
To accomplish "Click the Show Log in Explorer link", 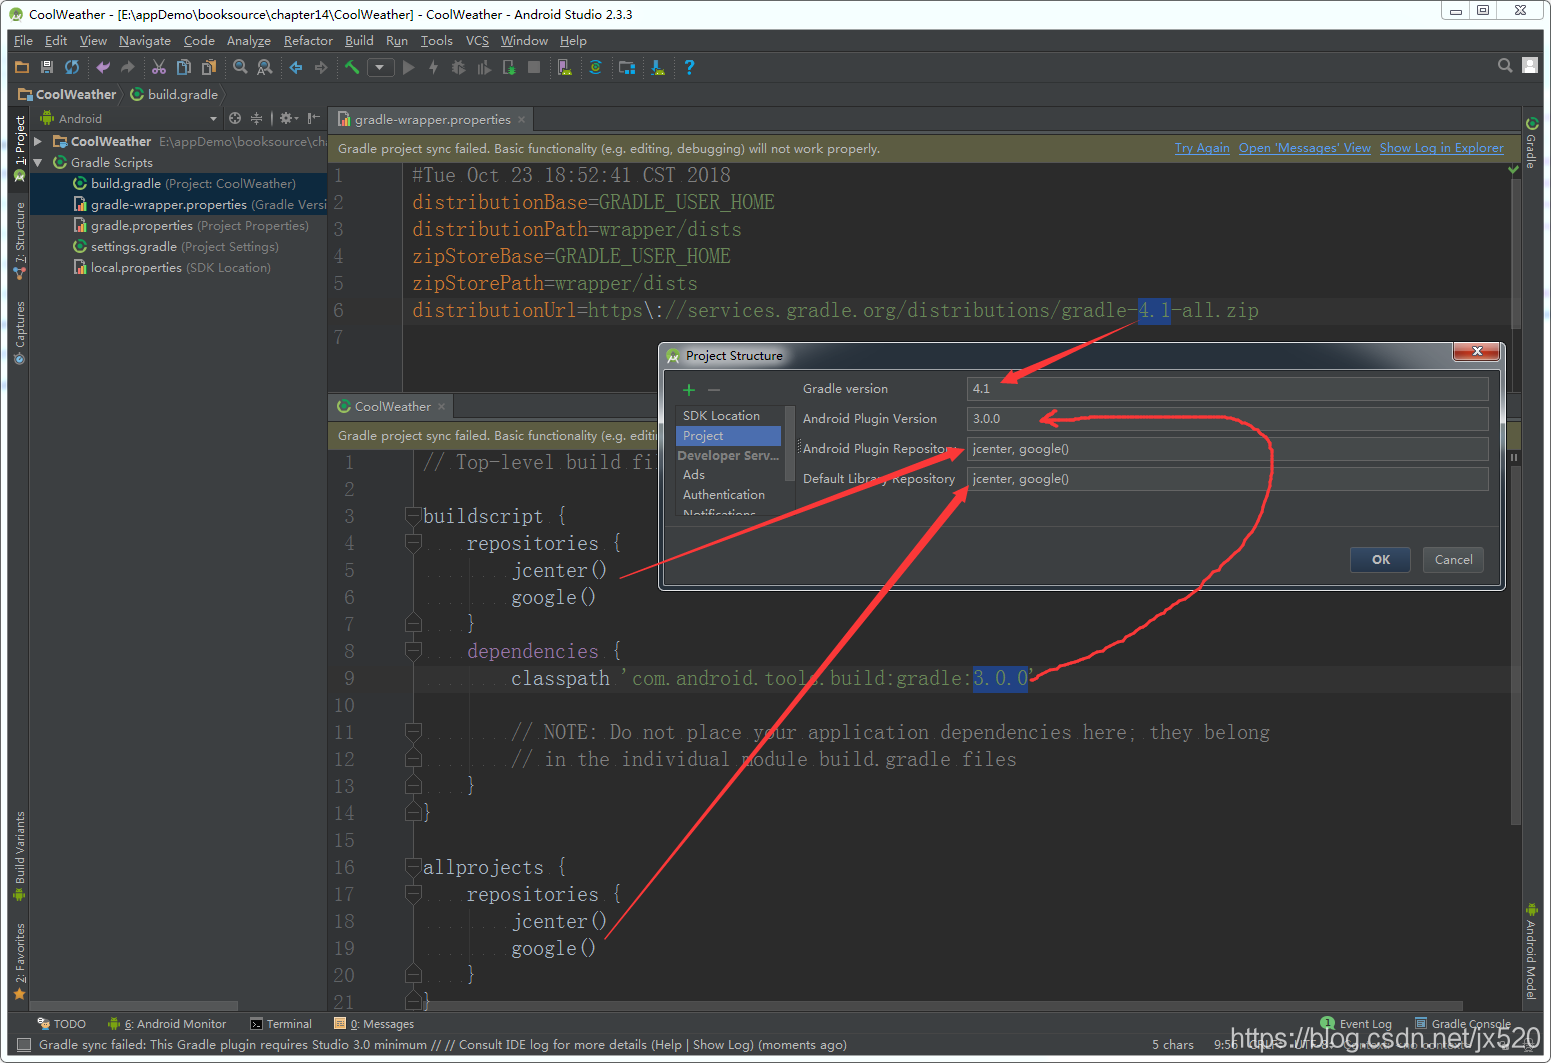I will 1441,148.
